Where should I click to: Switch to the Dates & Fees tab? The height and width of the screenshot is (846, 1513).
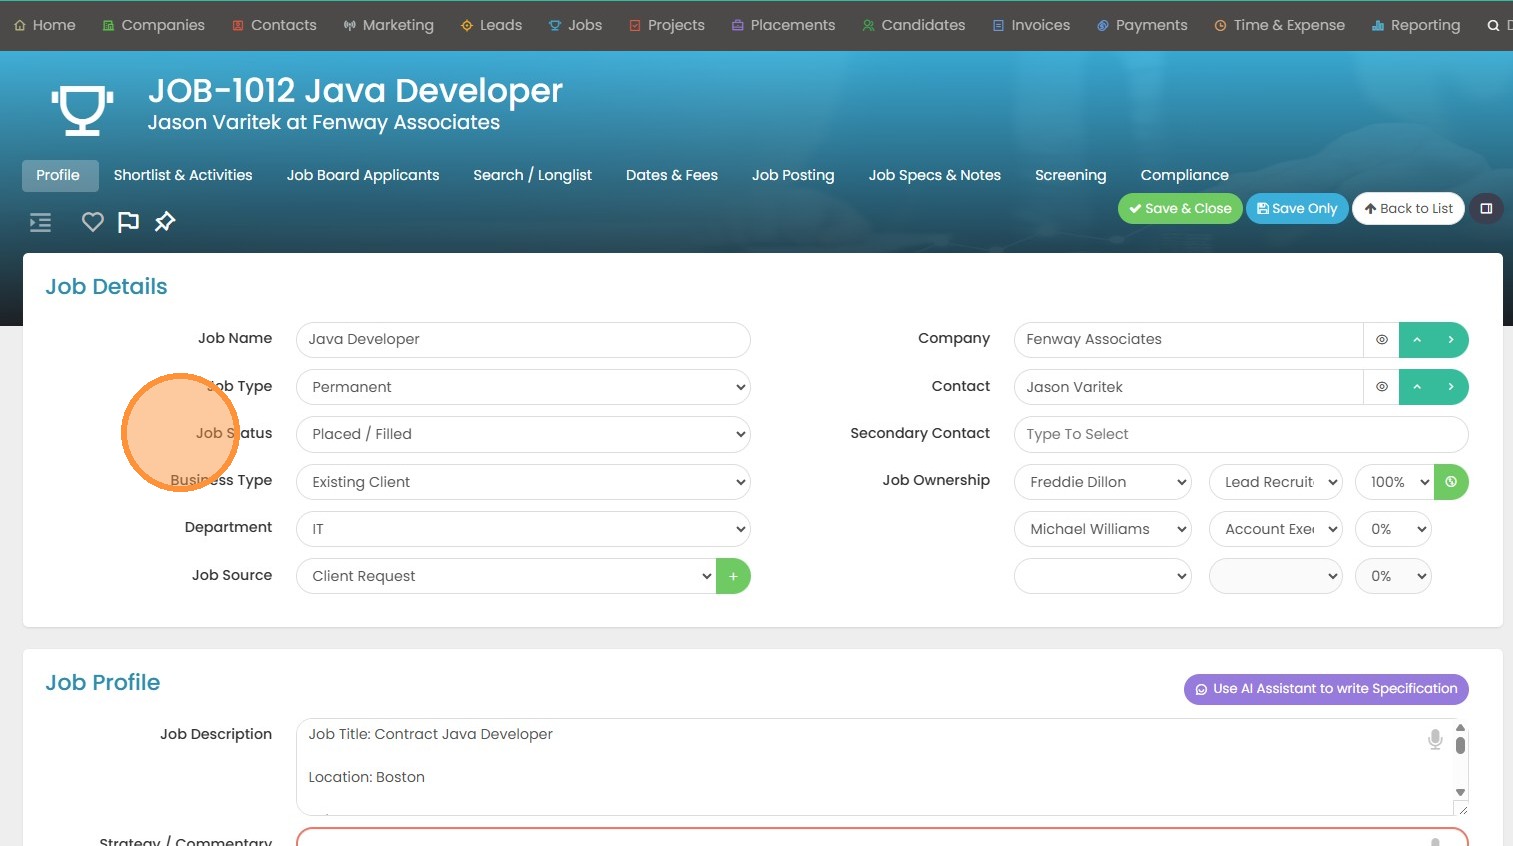pyautogui.click(x=671, y=175)
